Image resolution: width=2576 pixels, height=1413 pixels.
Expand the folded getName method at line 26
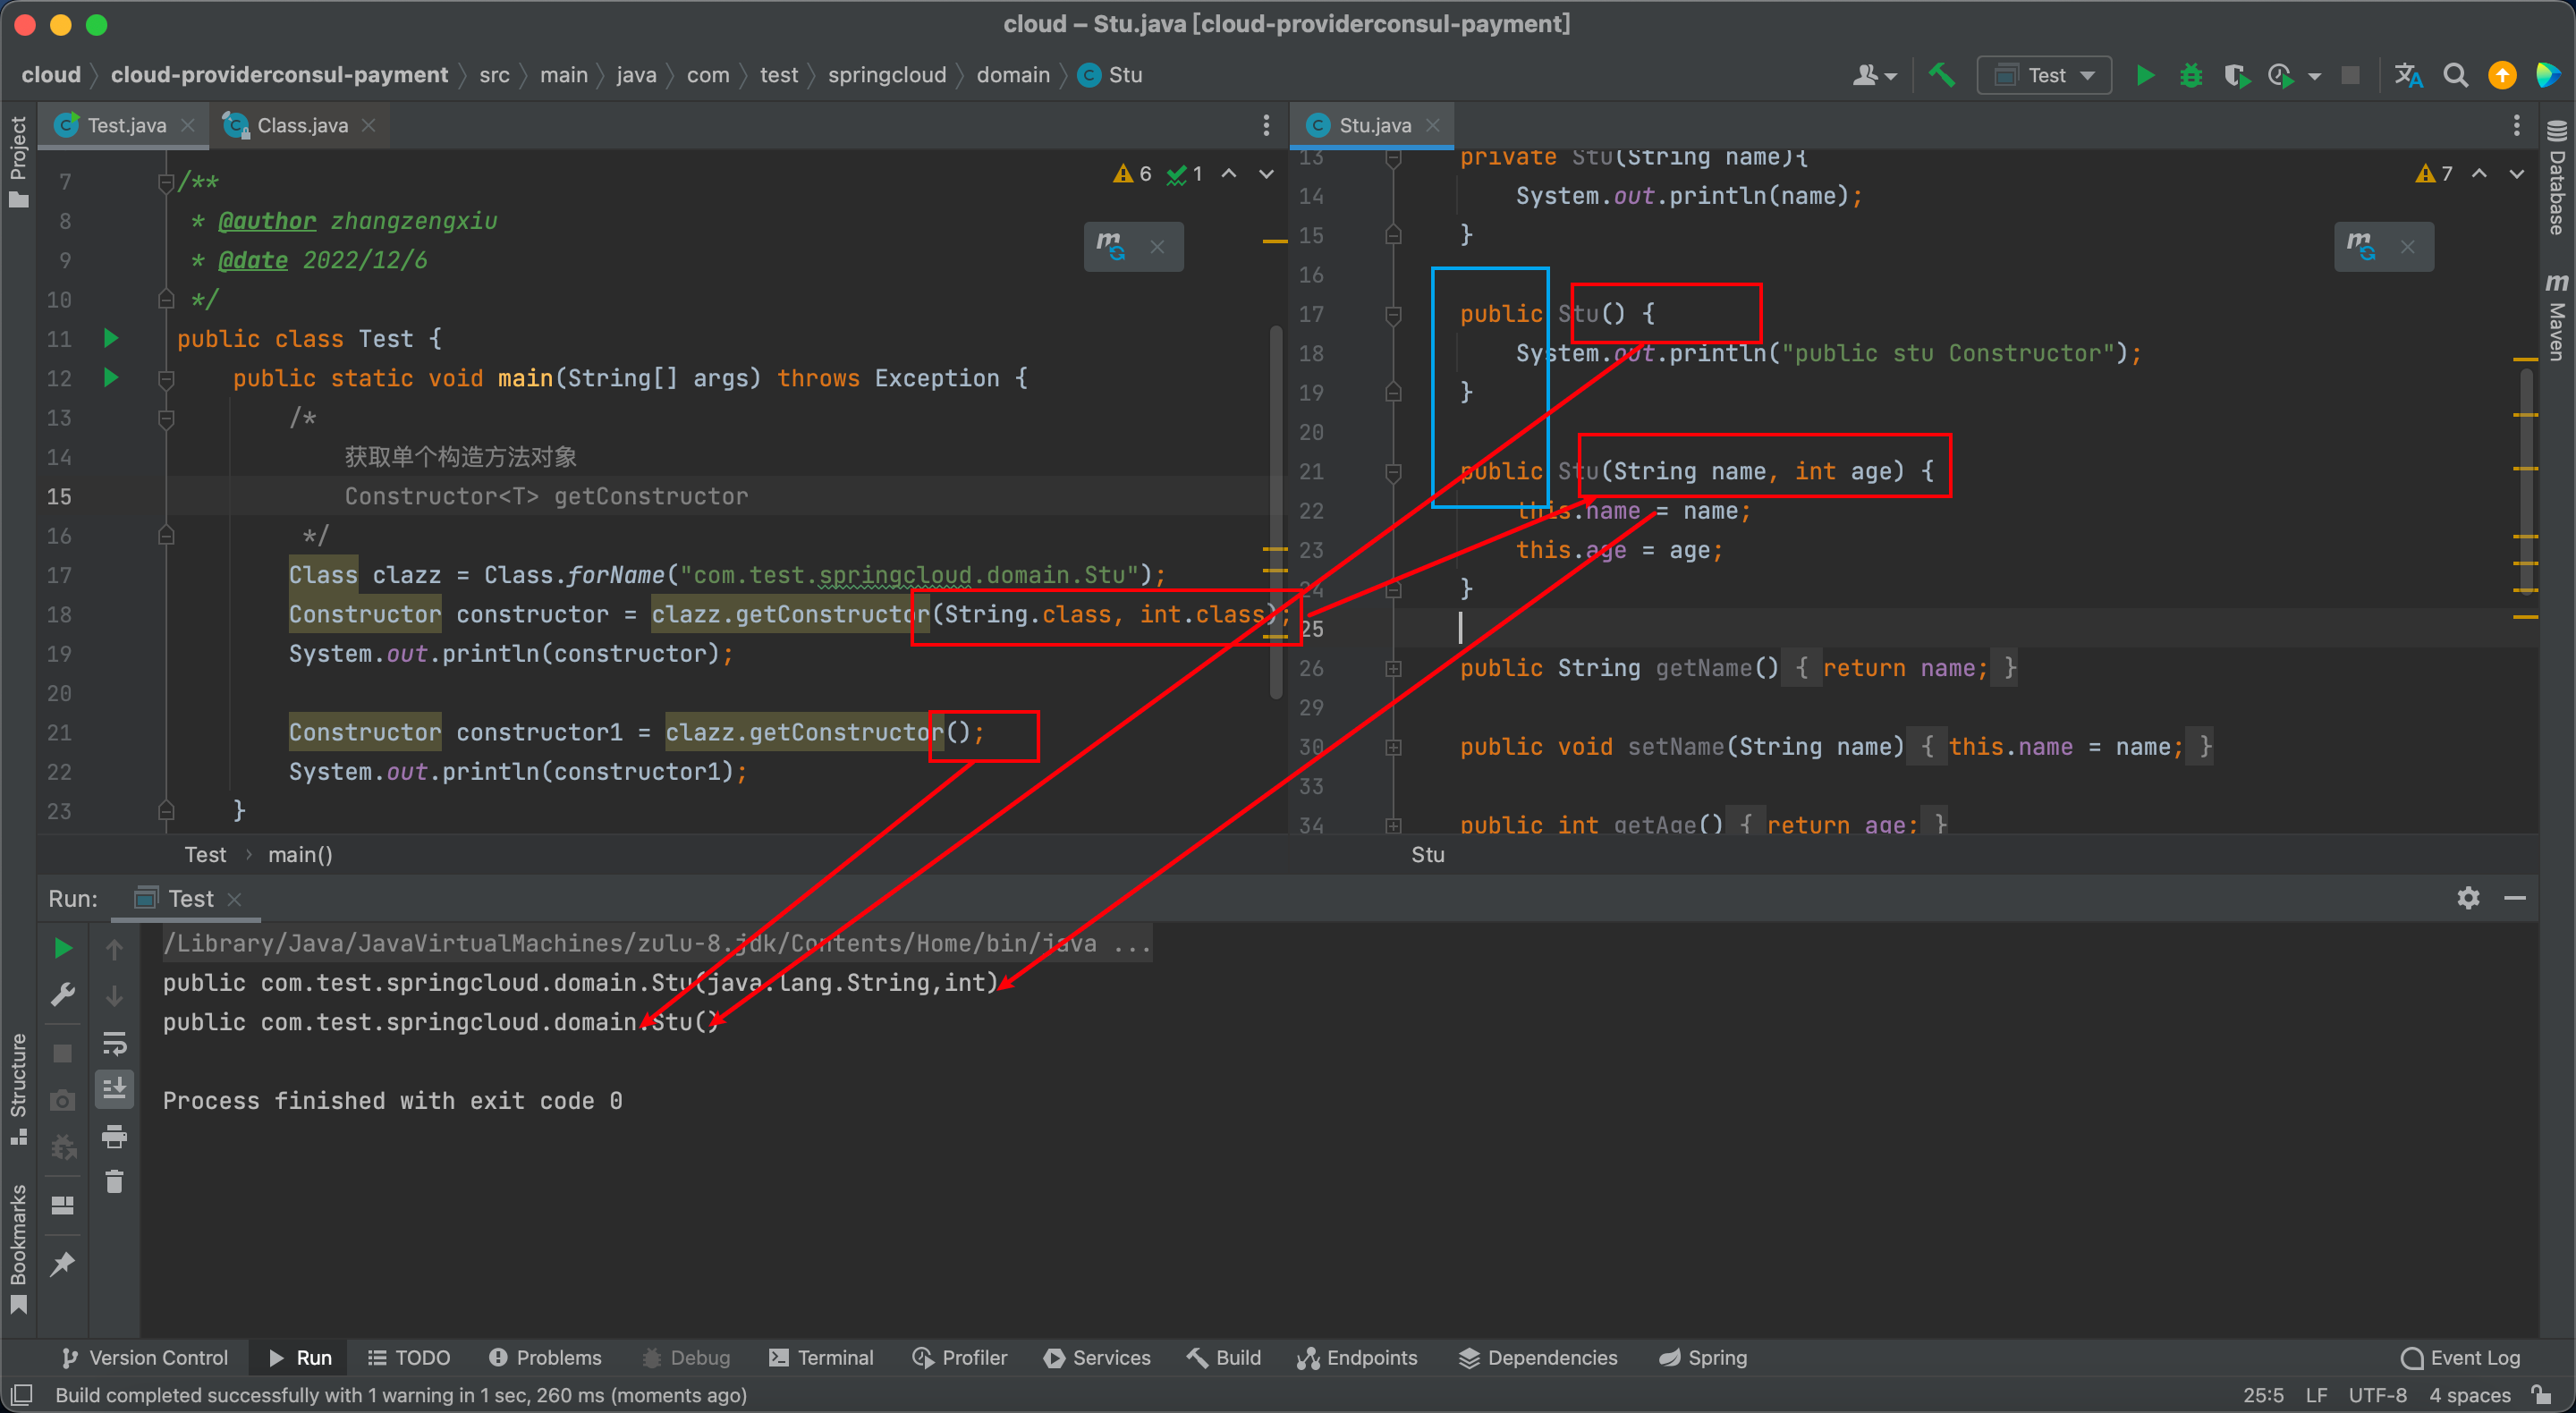(x=1393, y=668)
